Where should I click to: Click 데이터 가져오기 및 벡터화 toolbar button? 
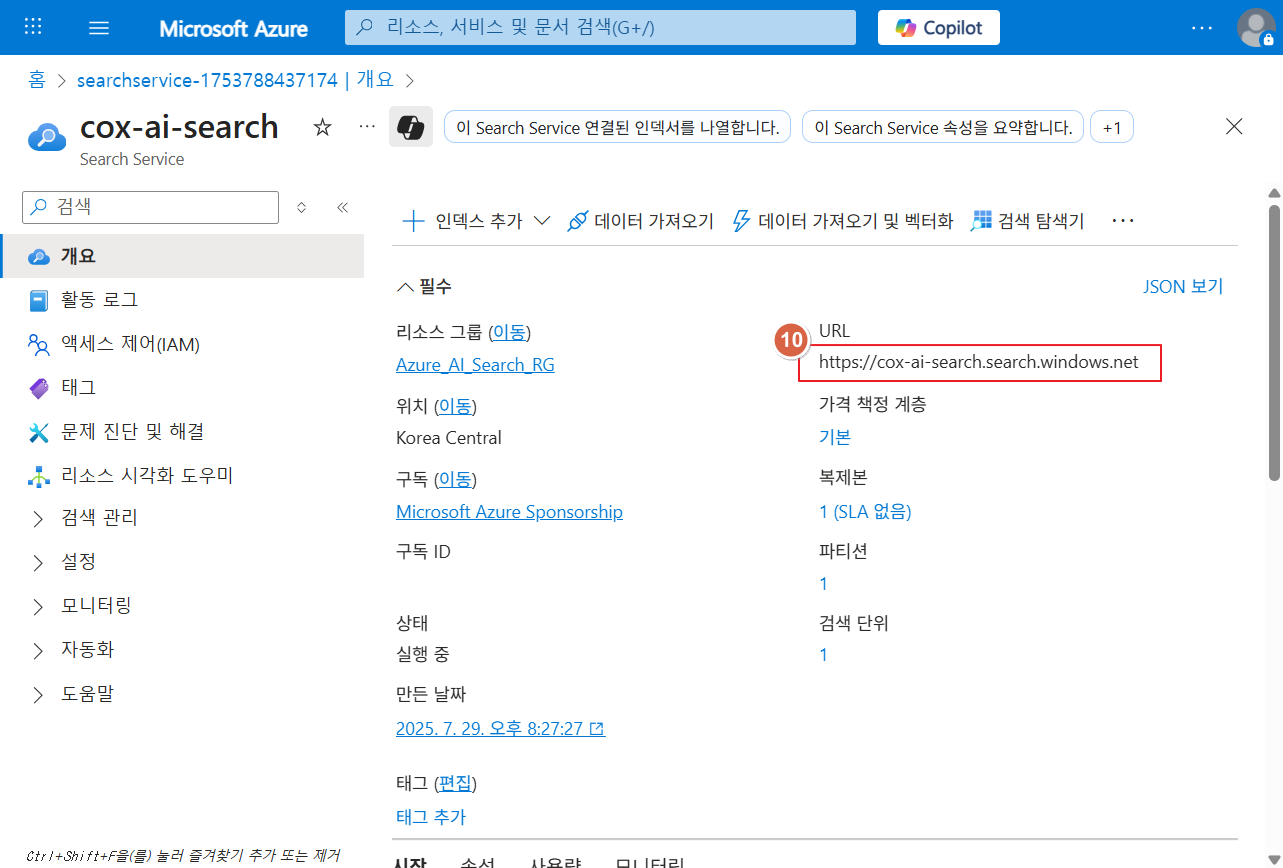843,221
